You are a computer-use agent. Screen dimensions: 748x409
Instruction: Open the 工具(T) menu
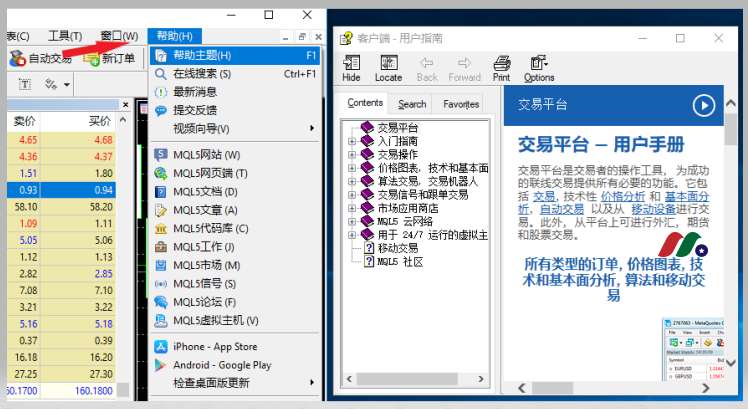65,36
